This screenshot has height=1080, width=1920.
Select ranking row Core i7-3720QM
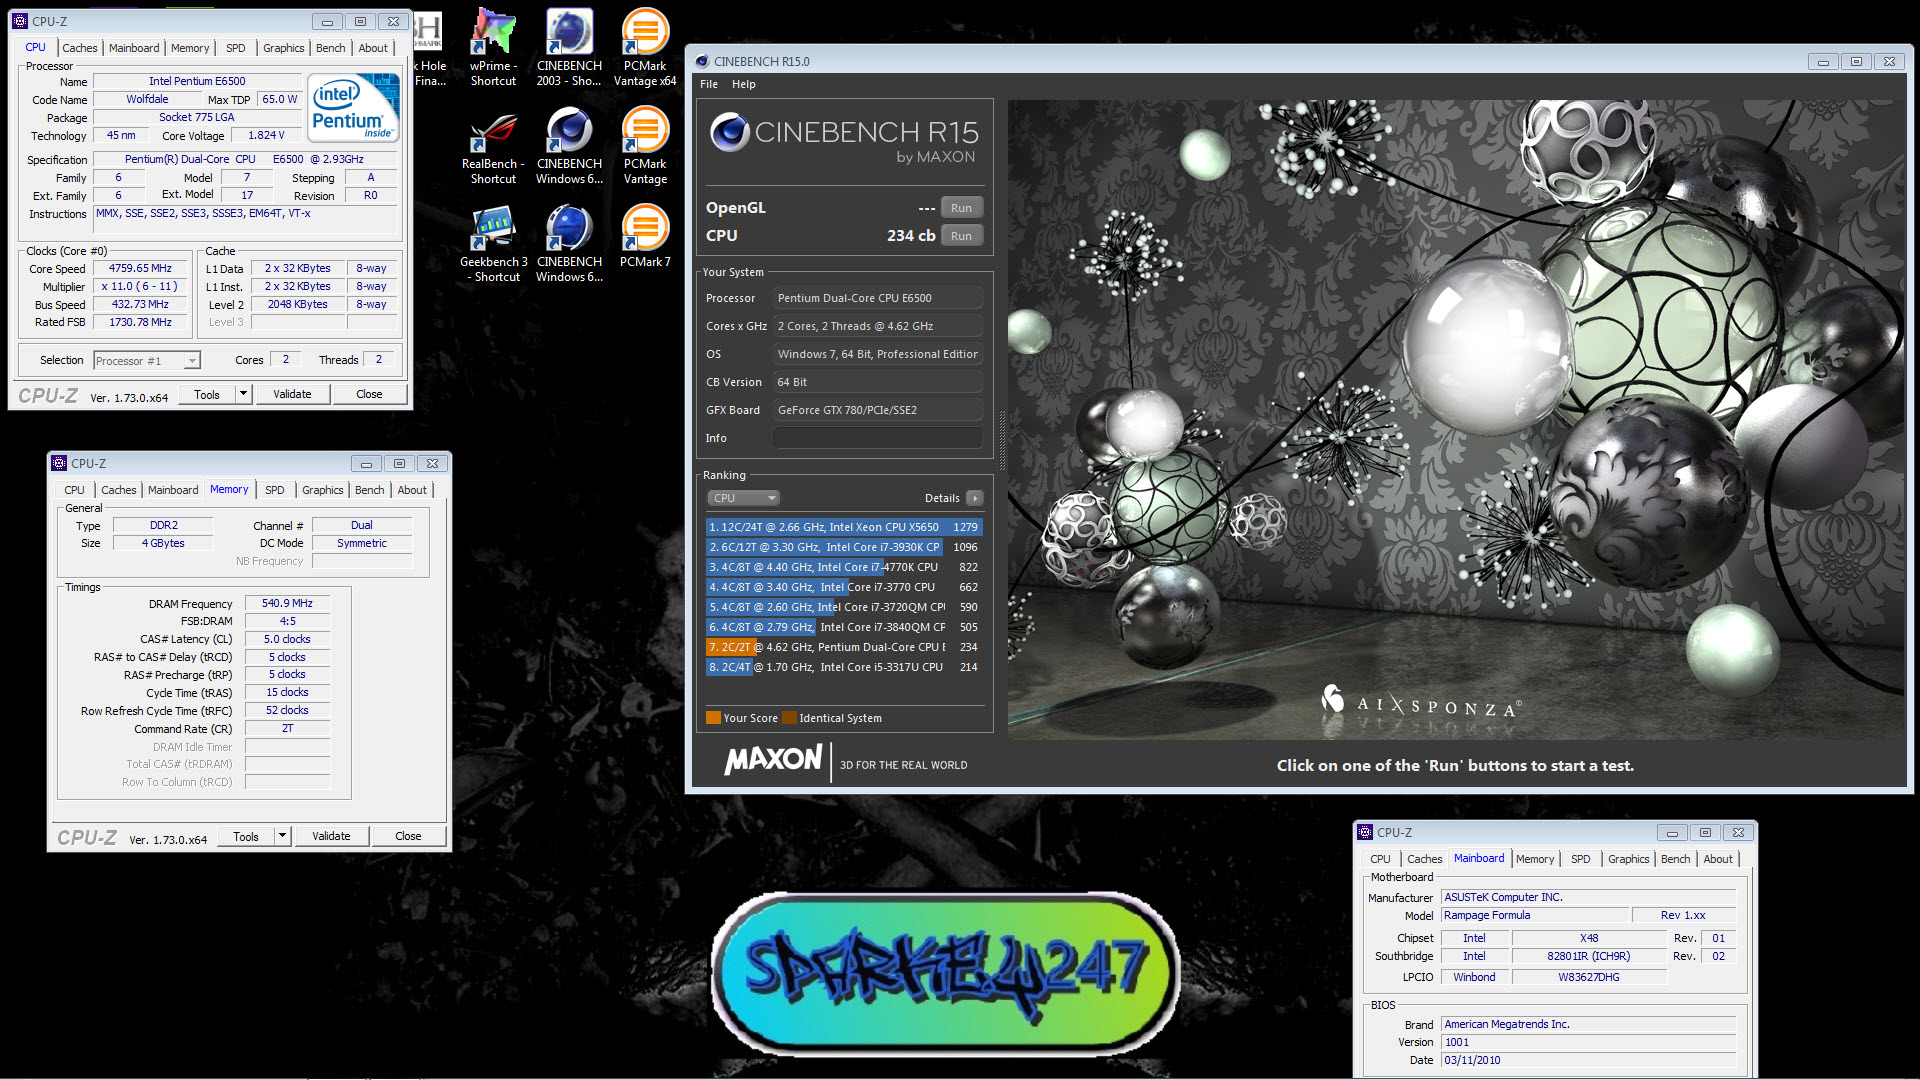point(843,607)
